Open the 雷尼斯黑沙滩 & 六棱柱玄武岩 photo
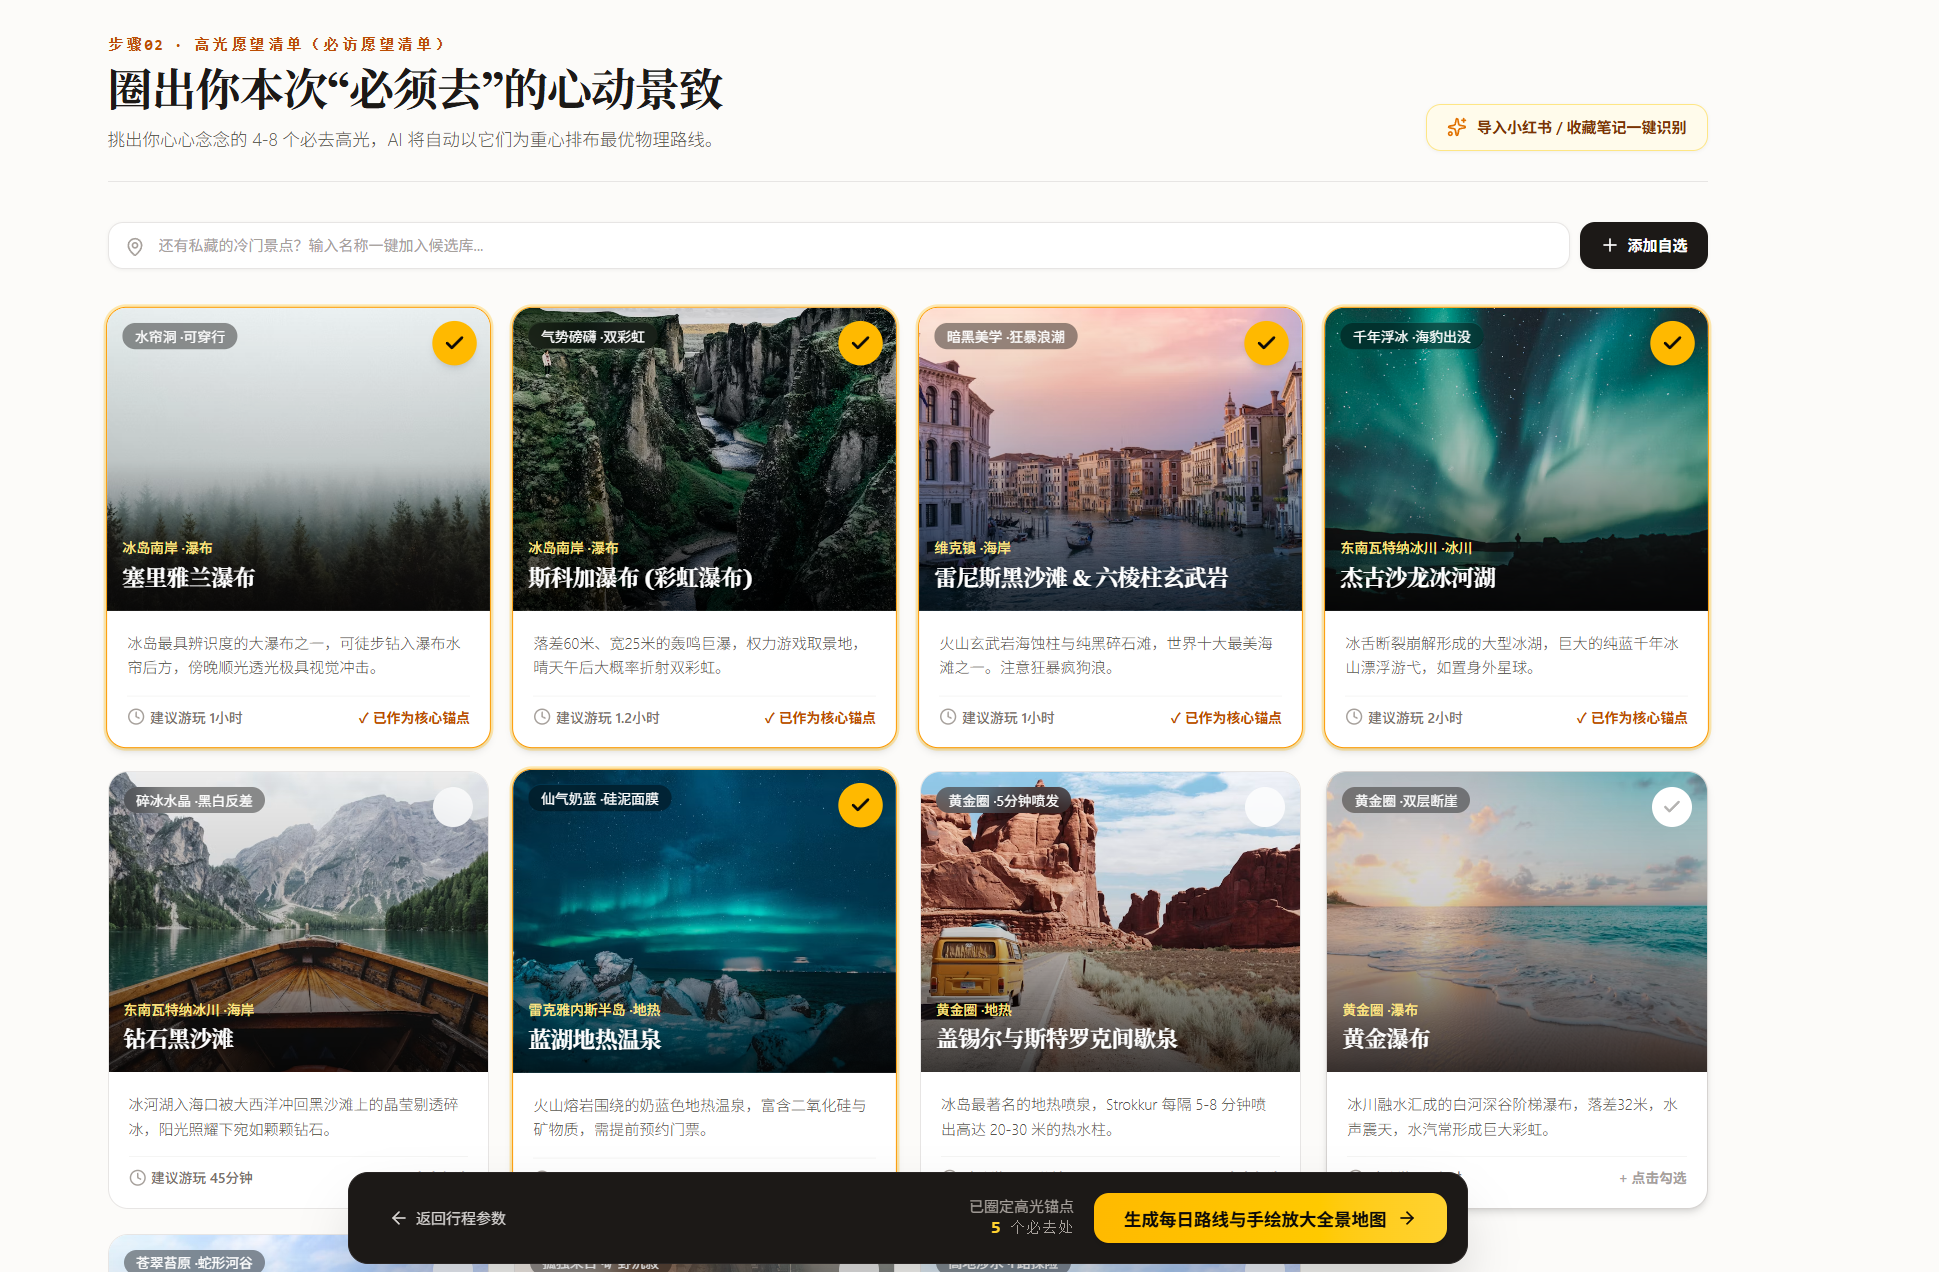 tap(1110, 460)
